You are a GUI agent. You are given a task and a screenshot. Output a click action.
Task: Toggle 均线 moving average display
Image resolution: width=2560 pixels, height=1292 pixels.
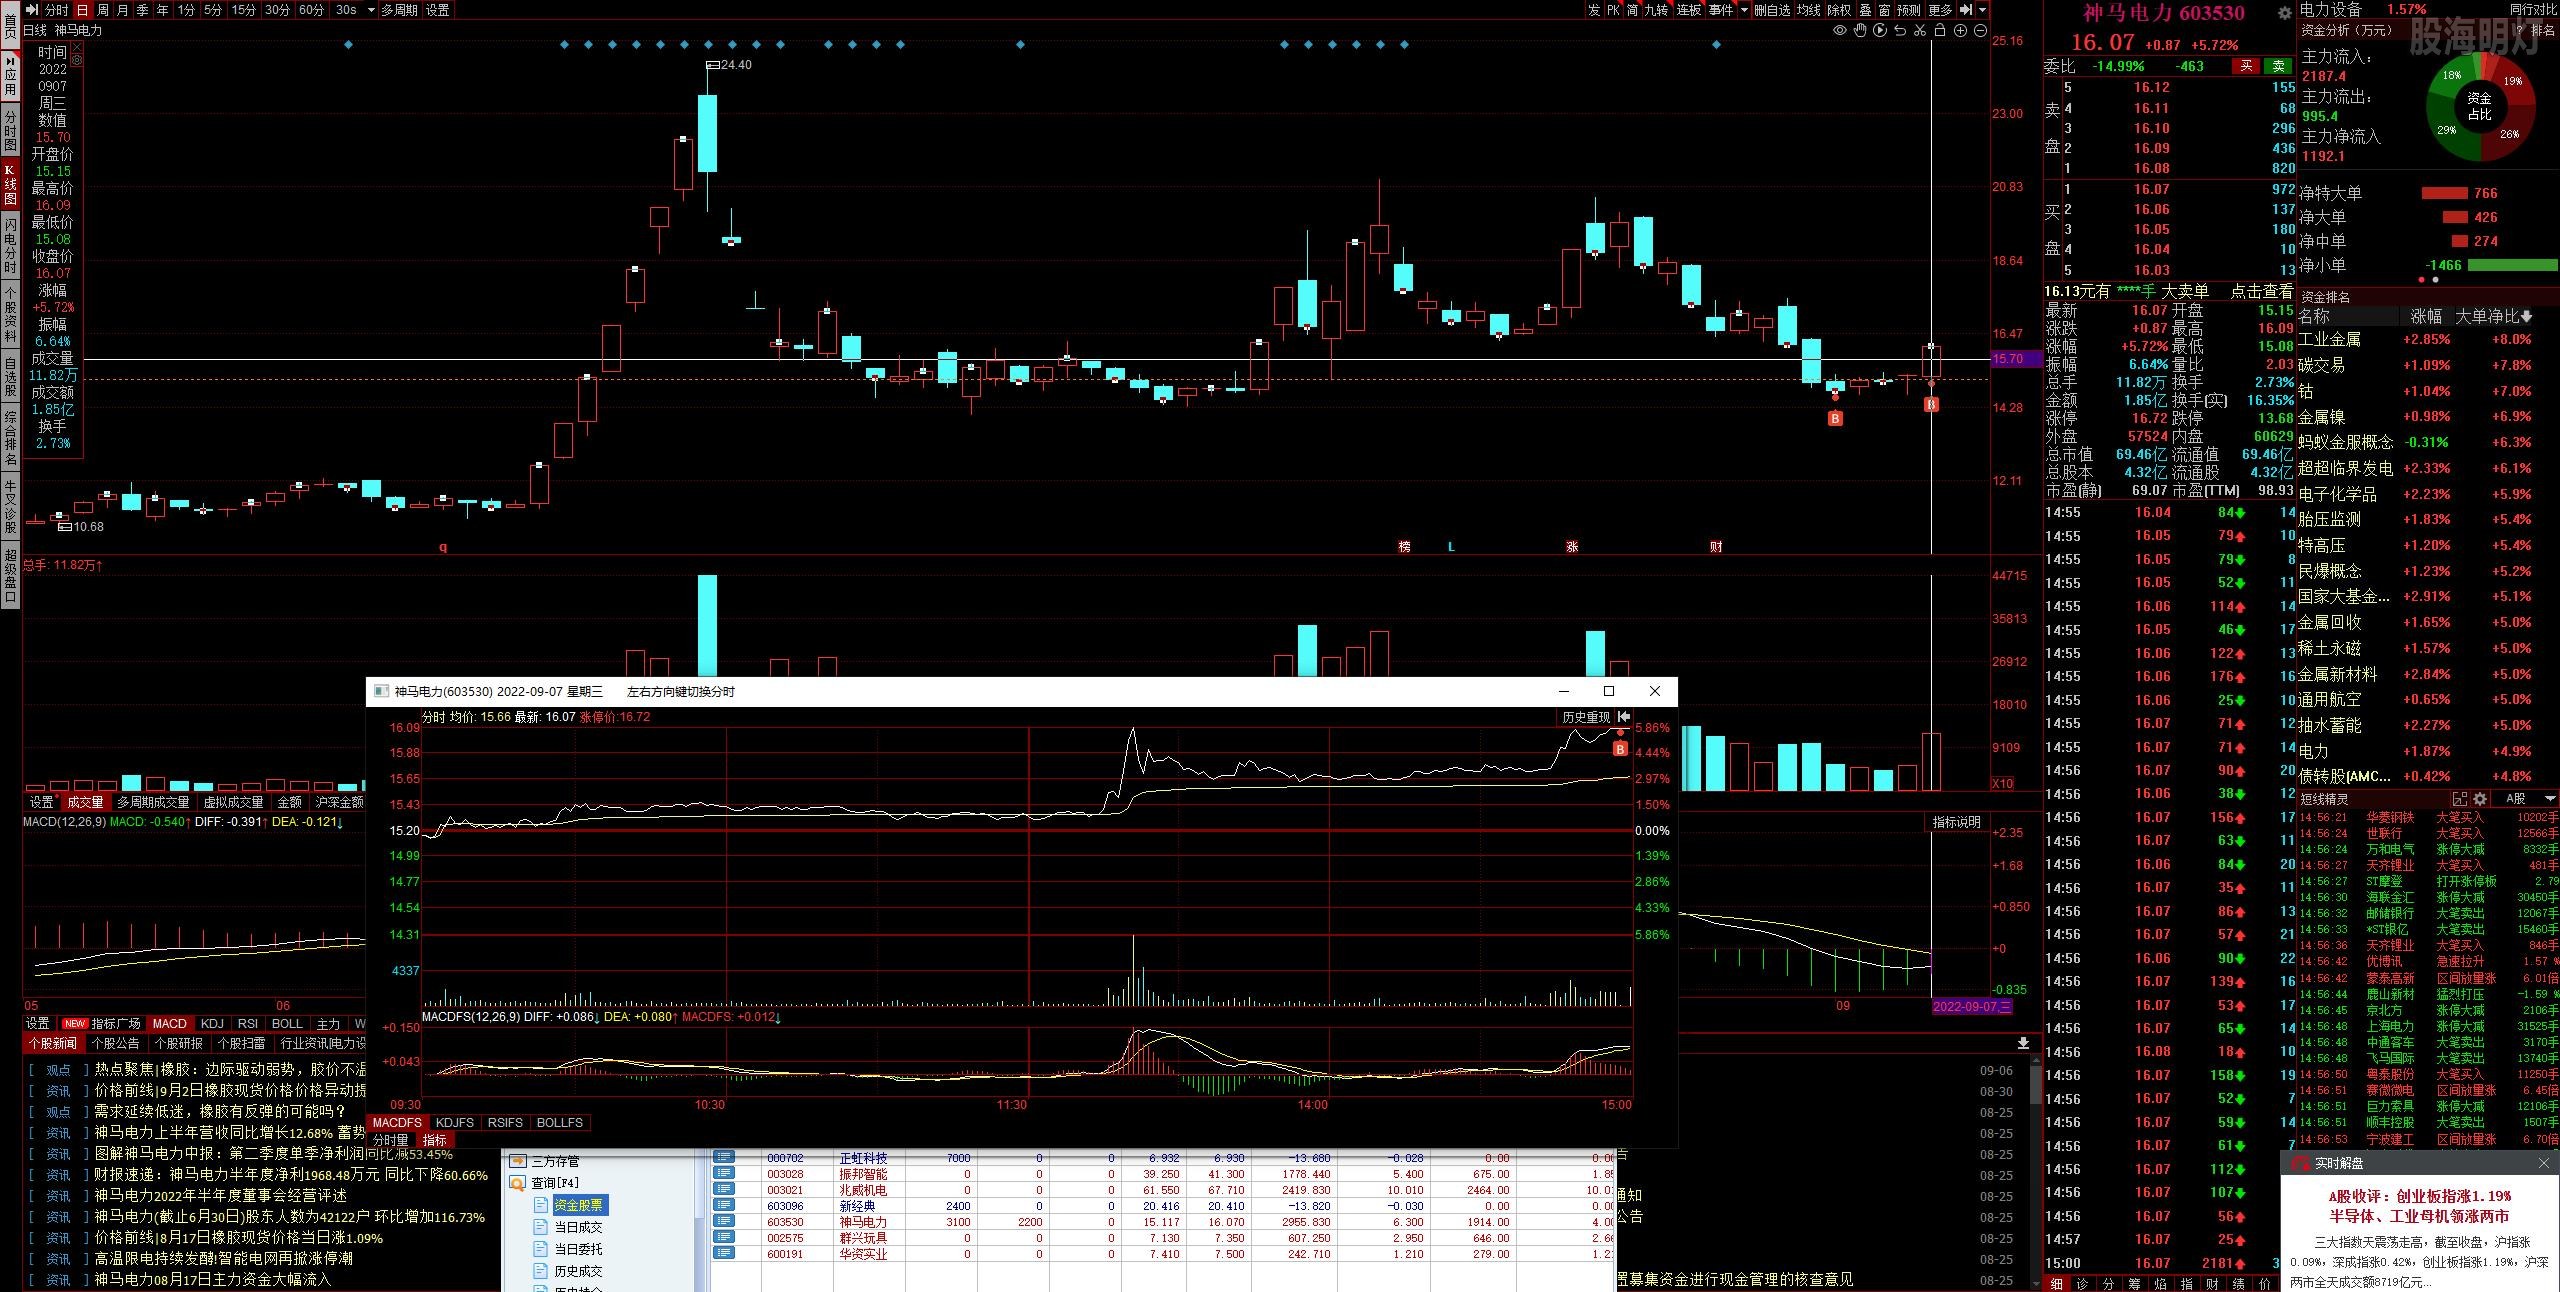[x=1808, y=10]
